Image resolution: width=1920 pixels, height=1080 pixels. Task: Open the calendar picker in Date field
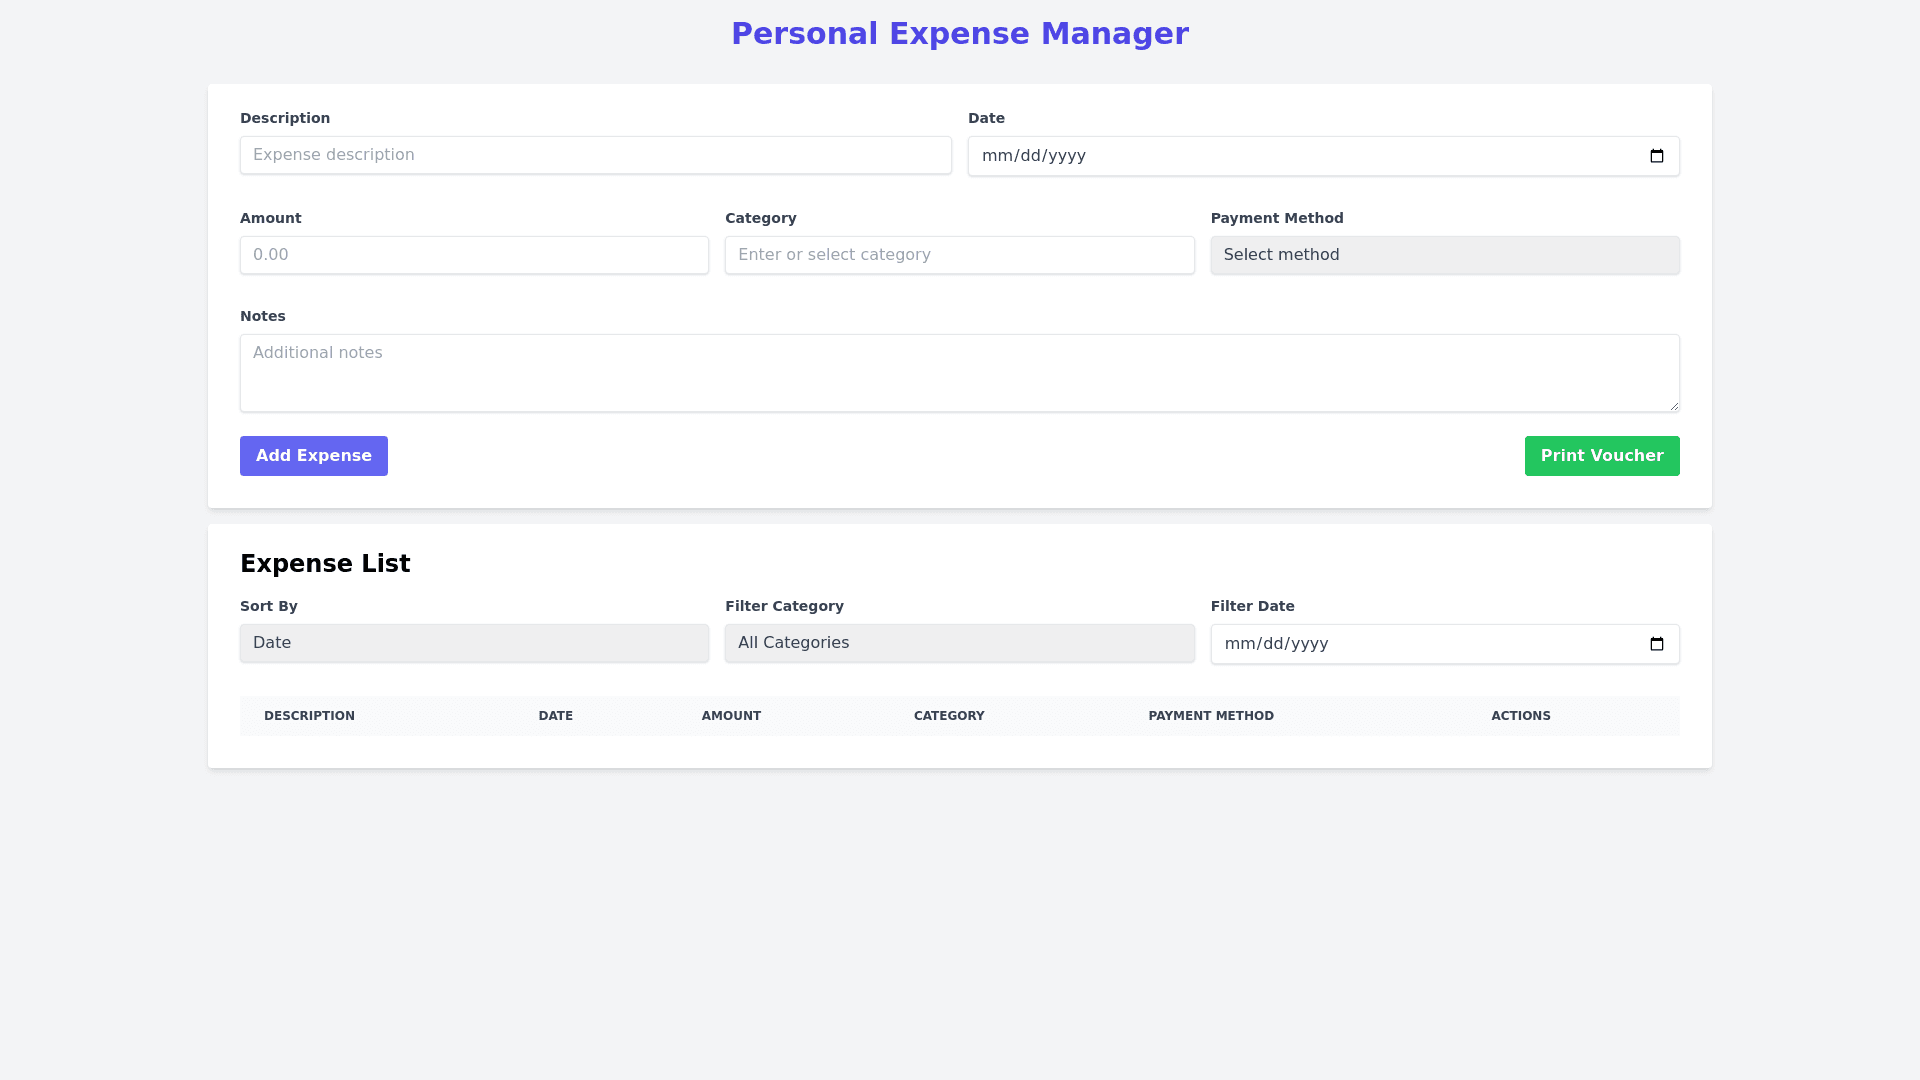coord(1656,156)
